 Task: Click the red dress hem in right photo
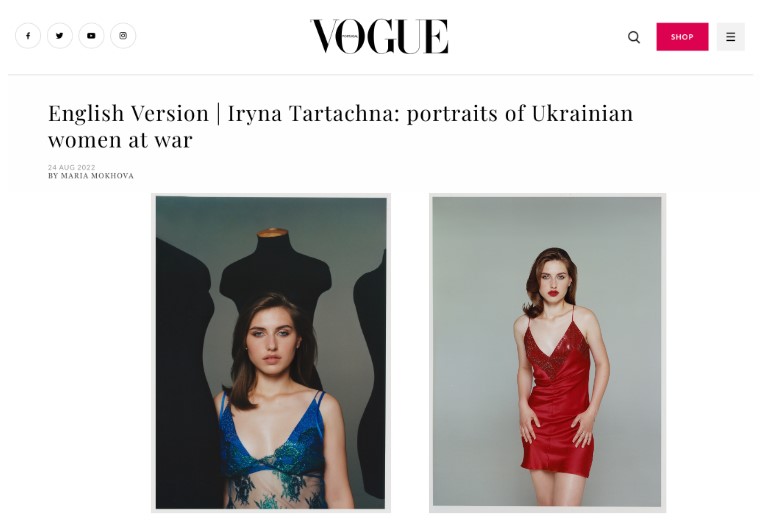(557, 466)
